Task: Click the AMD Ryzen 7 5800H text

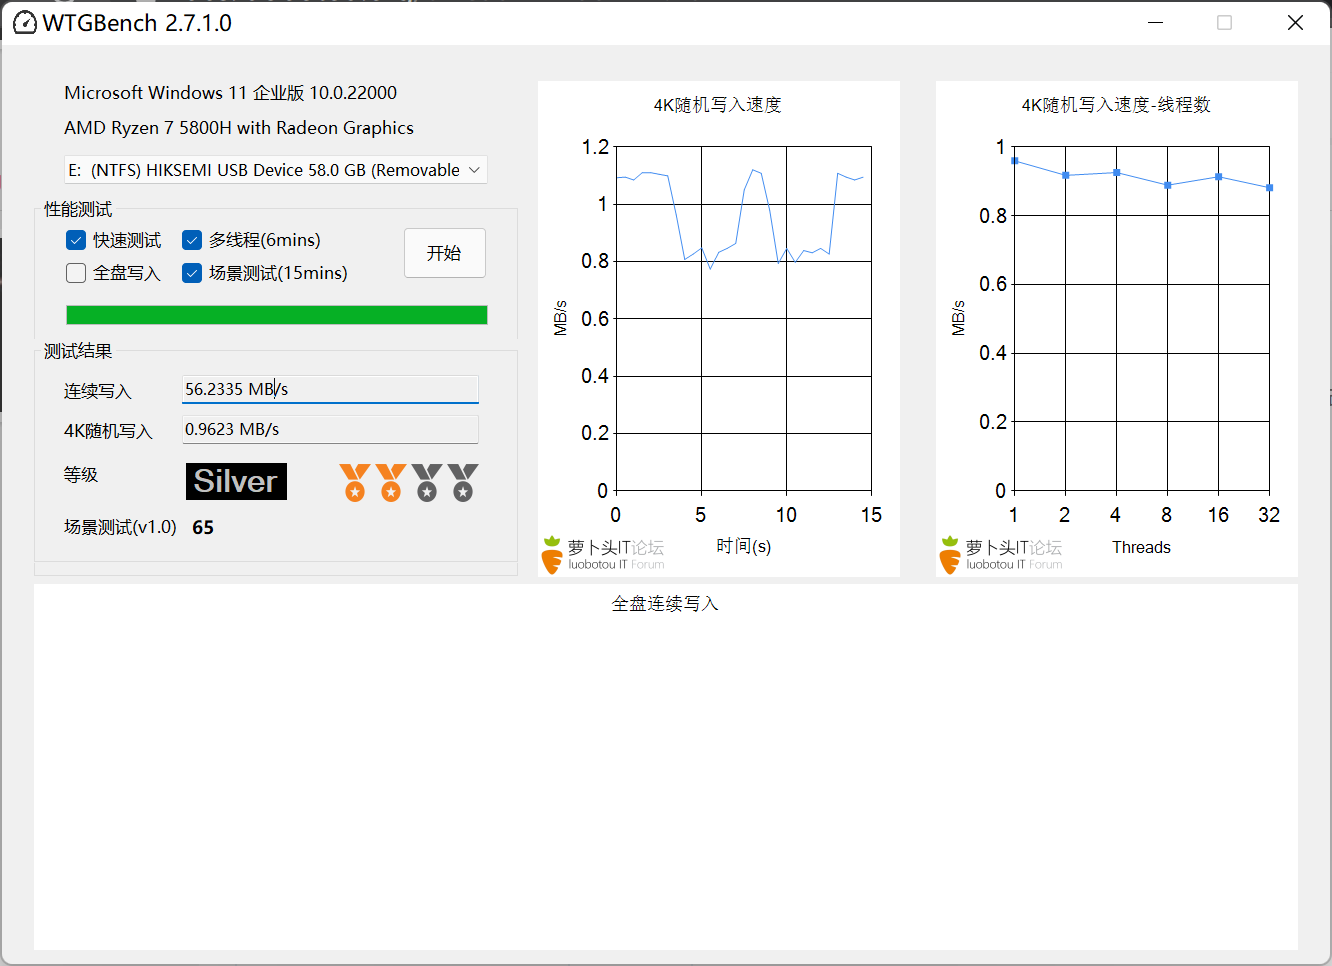Action: [239, 128]
